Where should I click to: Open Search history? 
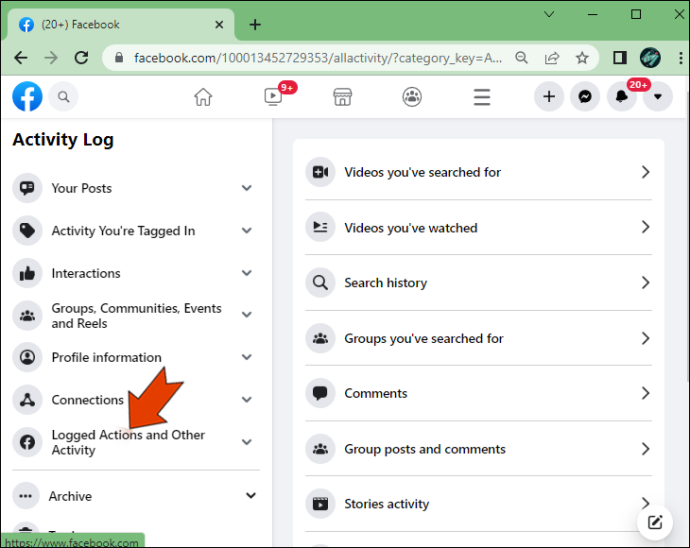tap(478, 283)
